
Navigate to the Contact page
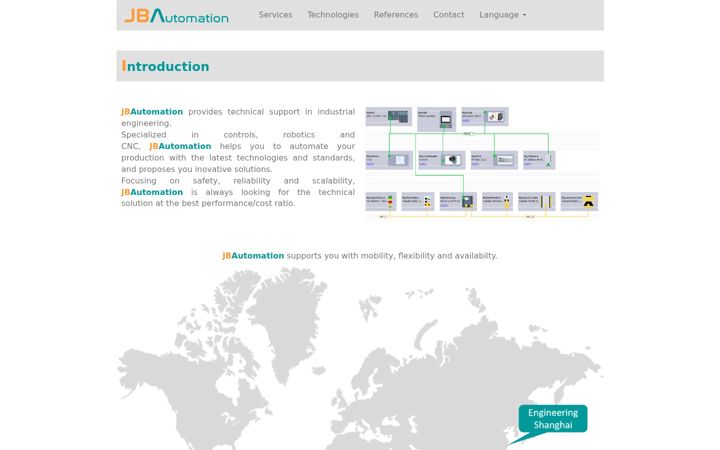pyautogui.click(x=449, y=15)
